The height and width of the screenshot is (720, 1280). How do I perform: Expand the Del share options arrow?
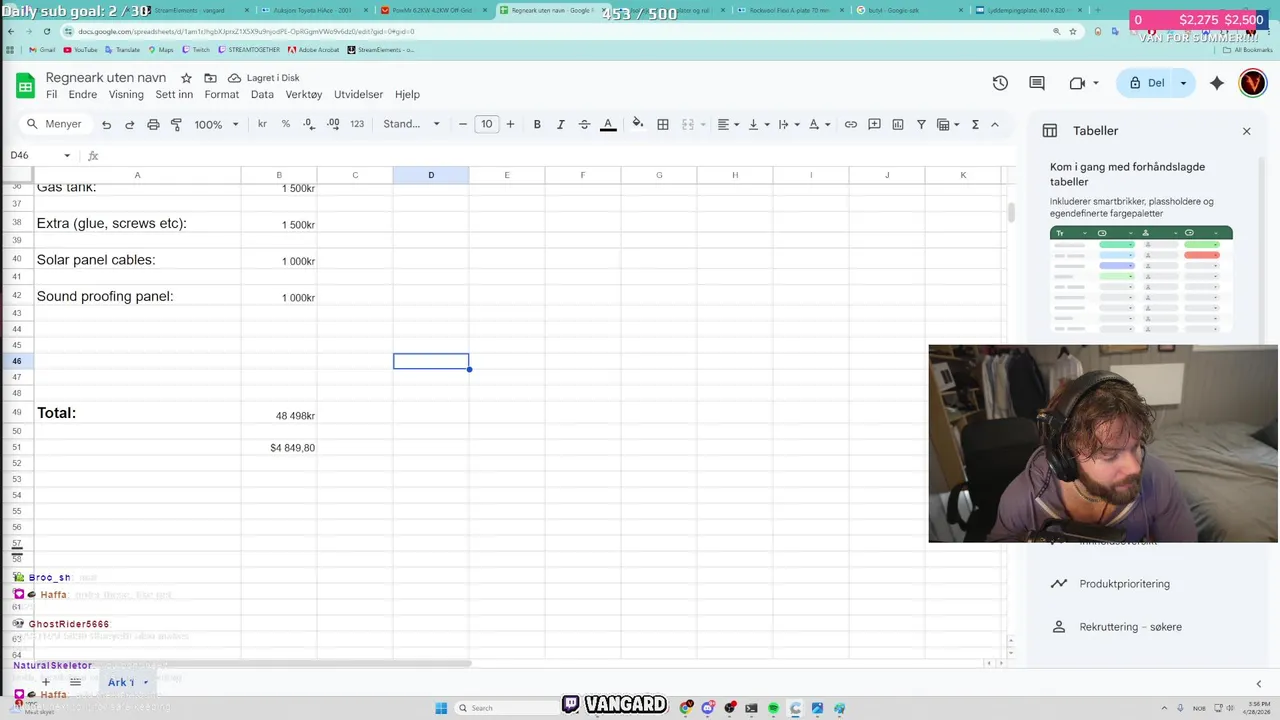point(1183,83)
